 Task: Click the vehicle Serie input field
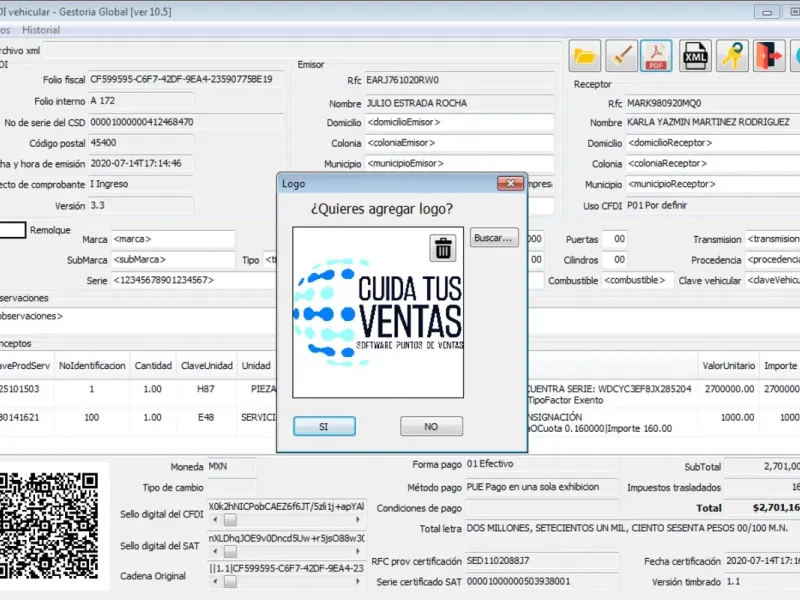coord(194,280)
